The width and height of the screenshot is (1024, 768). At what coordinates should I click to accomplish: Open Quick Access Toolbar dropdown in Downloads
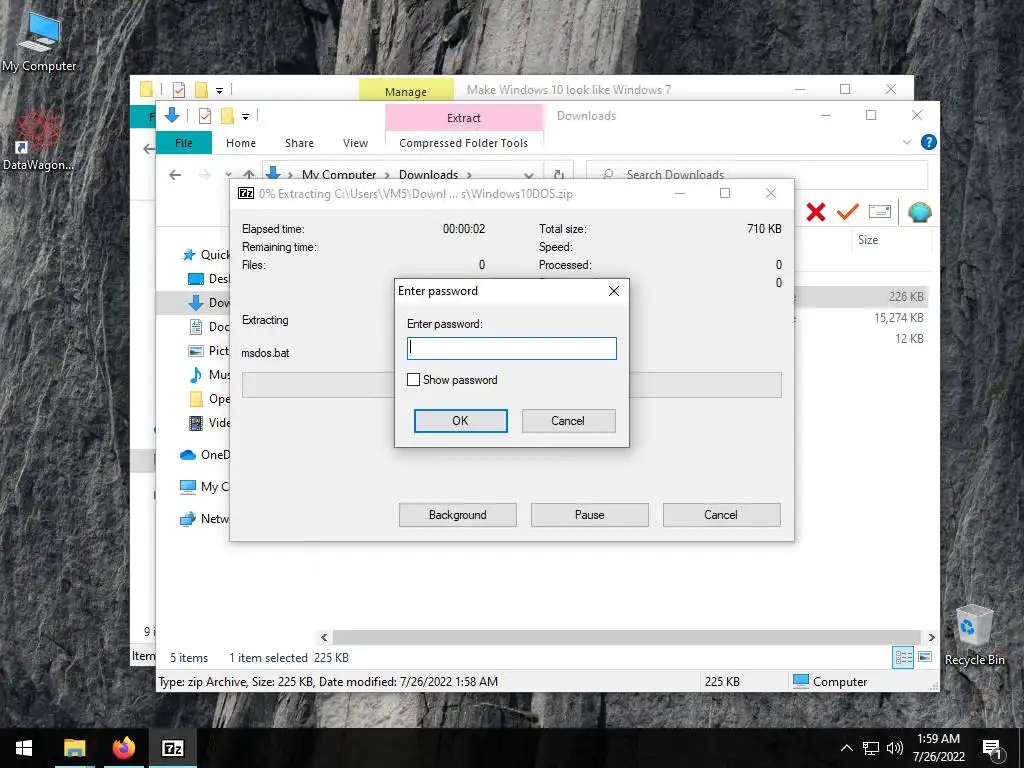[246, 117]
